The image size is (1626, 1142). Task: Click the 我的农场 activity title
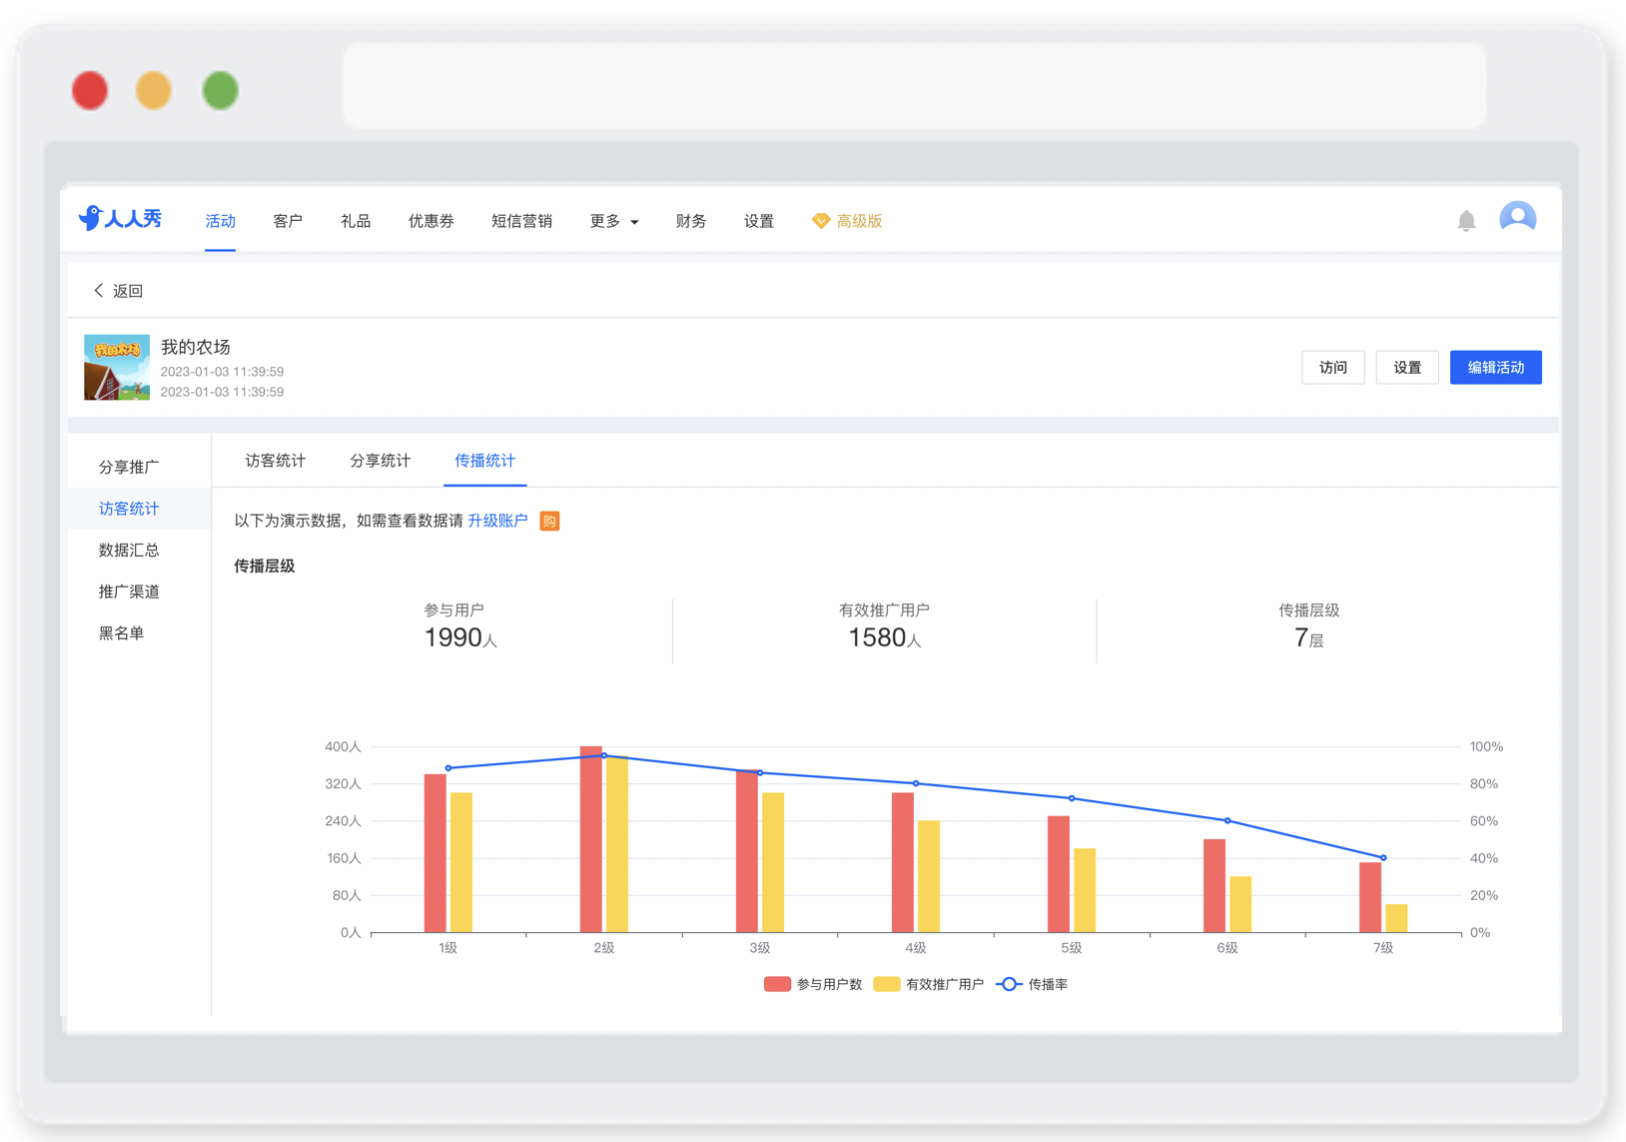(x=196, y=347)
